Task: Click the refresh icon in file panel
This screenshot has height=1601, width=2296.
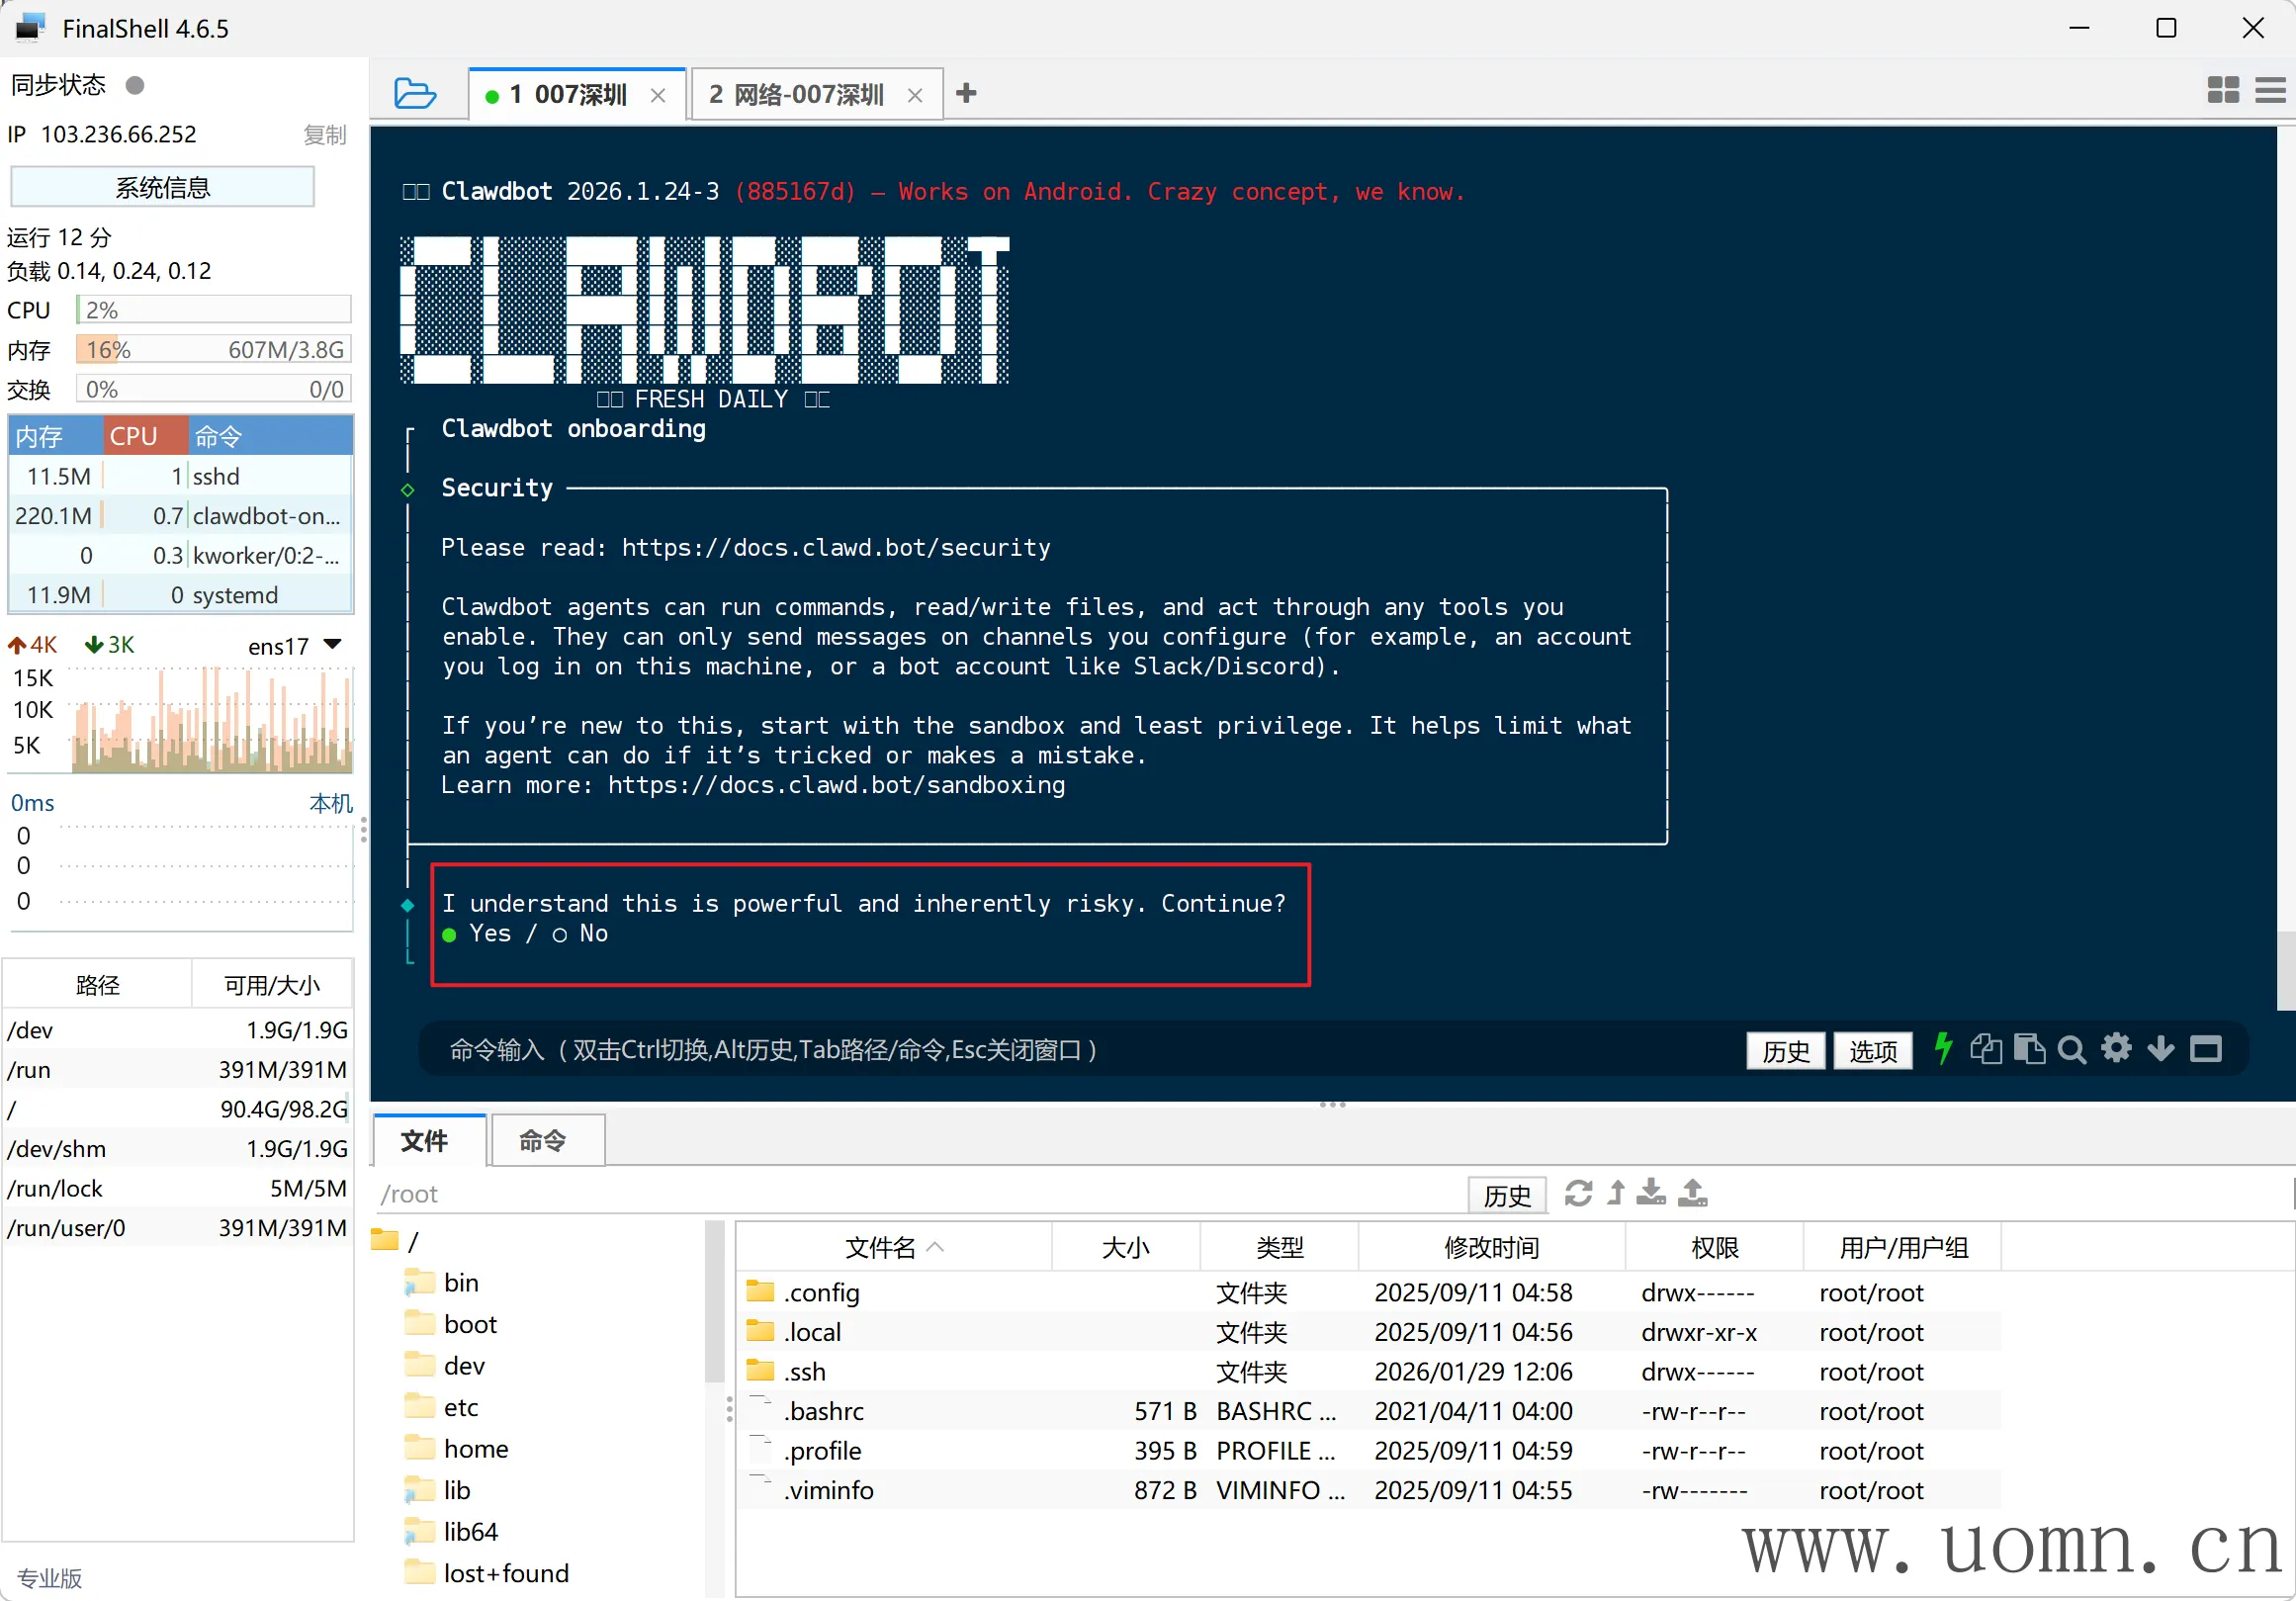Action: [x=1578, y=1193]
